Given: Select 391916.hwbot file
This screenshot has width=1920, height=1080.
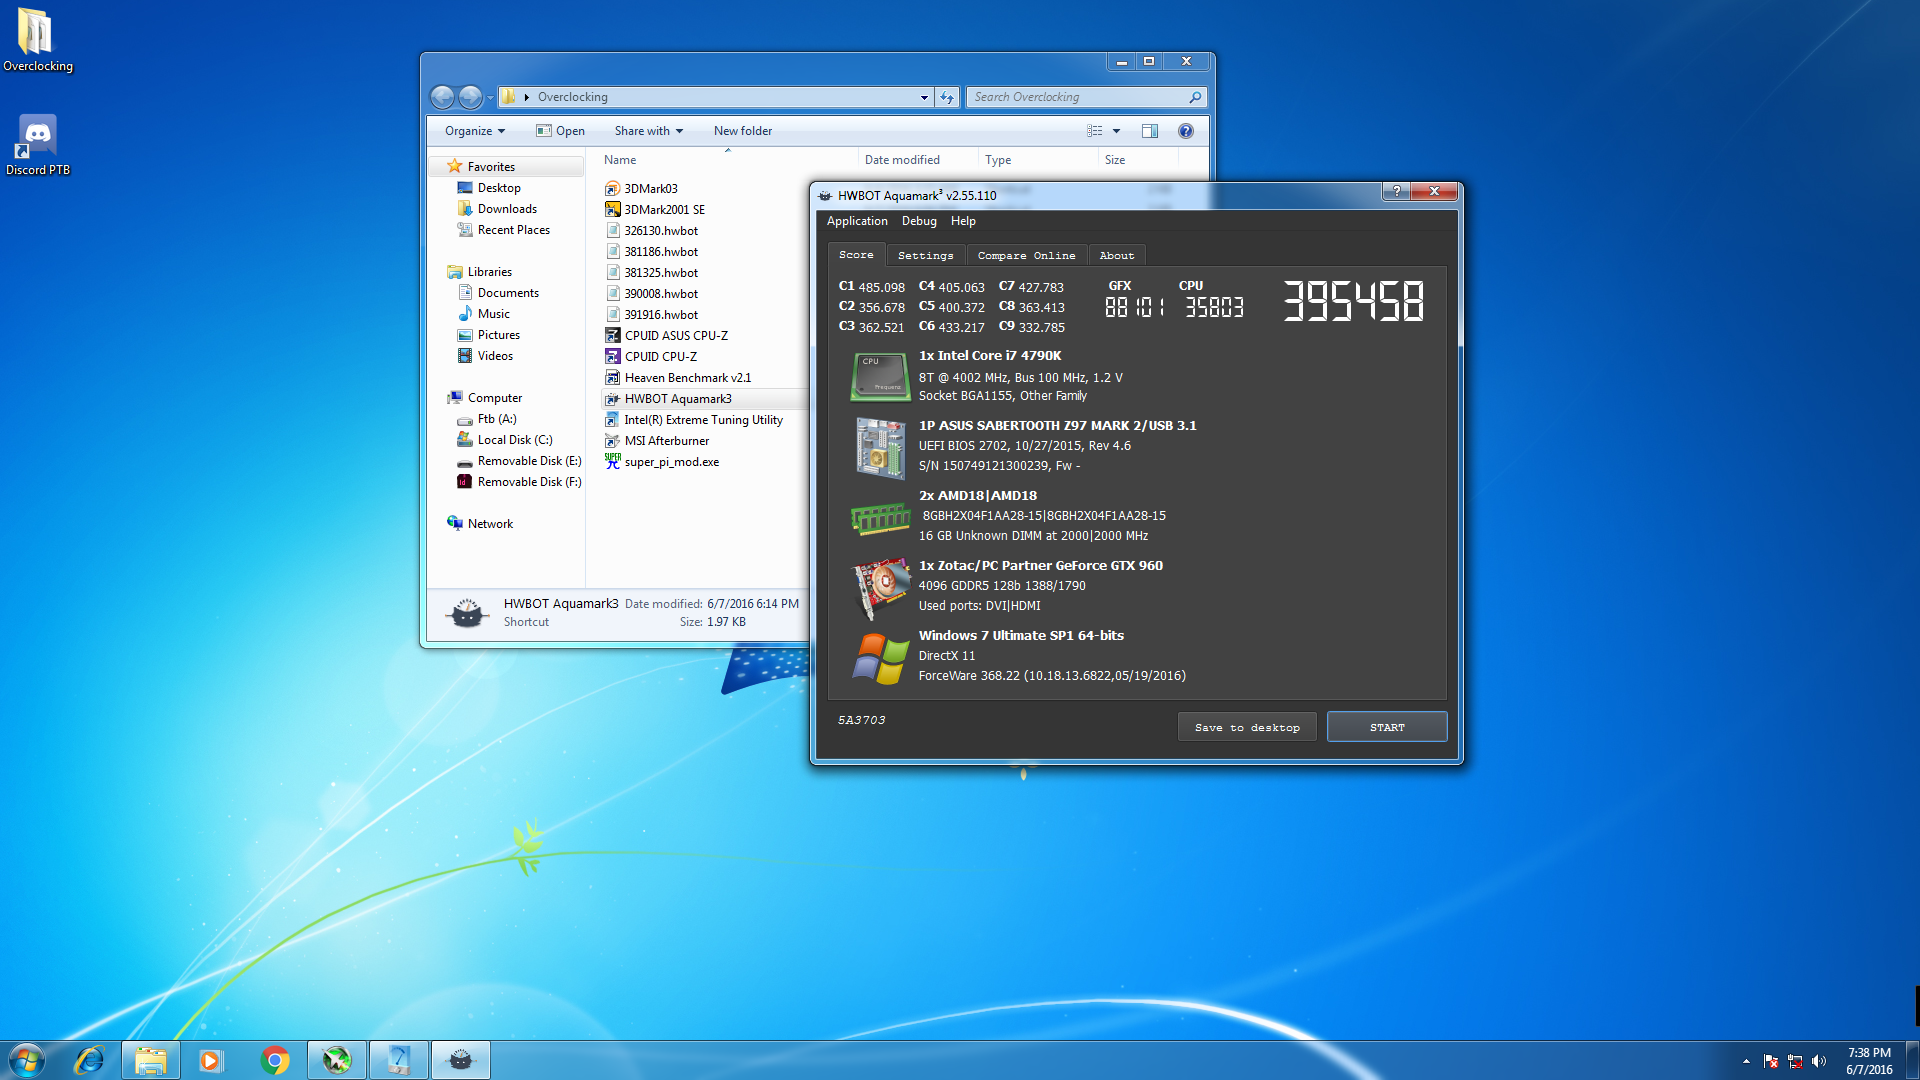Looking at the screenshot, I should coord(652,314).
